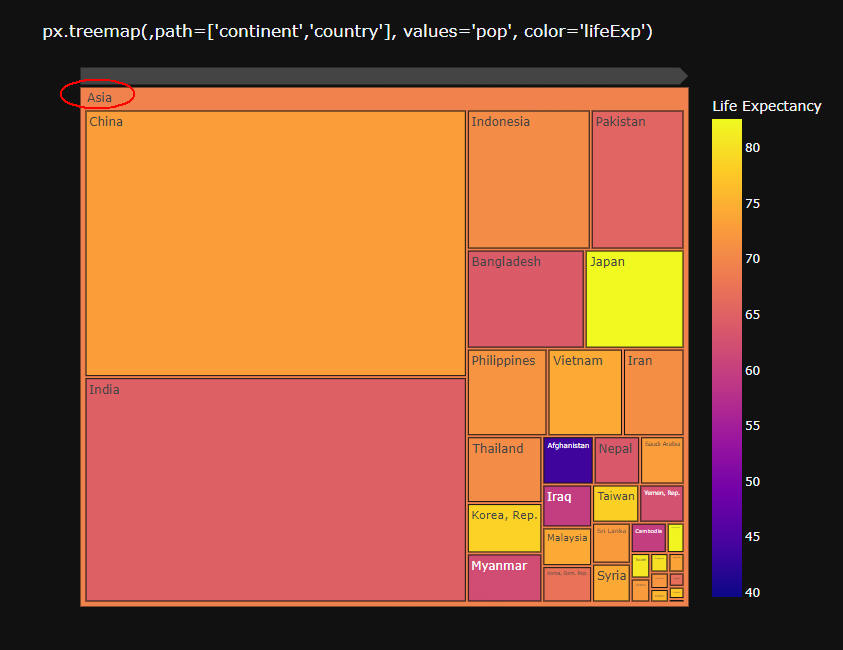The height and width of the screenshot is (650, 843).
Task: Open the Syria tile
Action: 611,583
